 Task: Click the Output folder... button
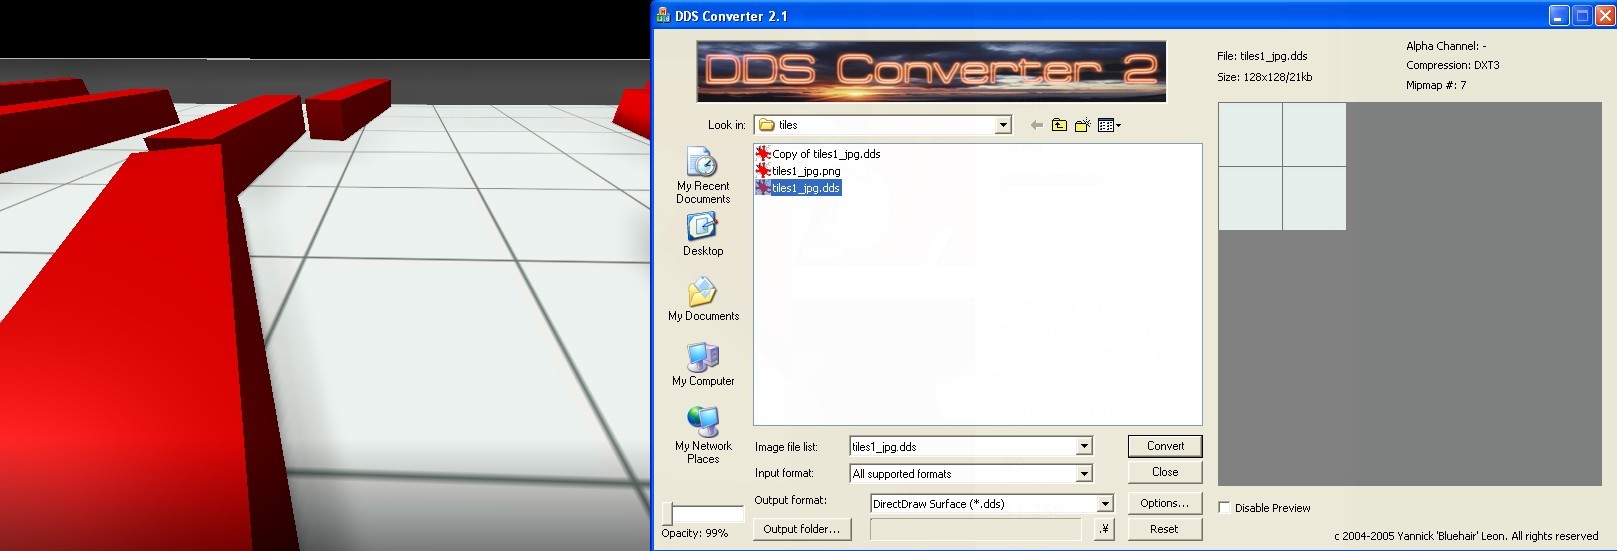pos(802,529)
